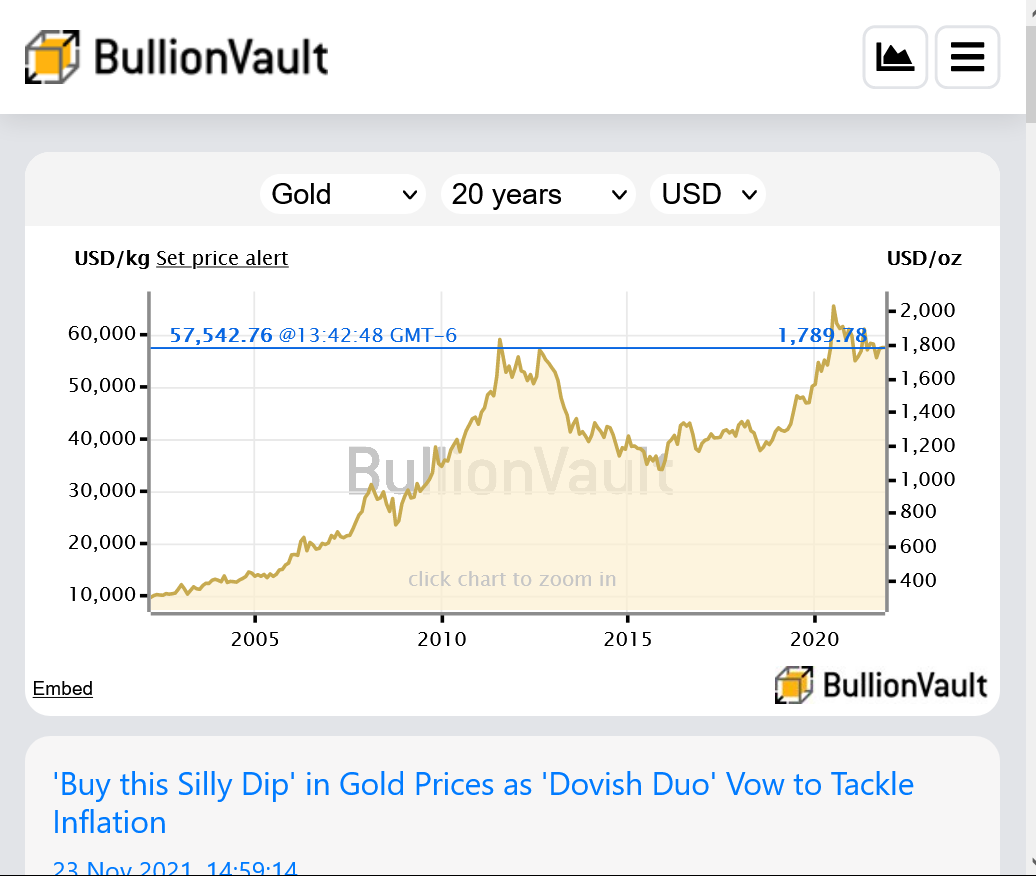Screen dimensions: 1036x883
Task: Click the 2010 x-axis label
Action: [442, 639]
